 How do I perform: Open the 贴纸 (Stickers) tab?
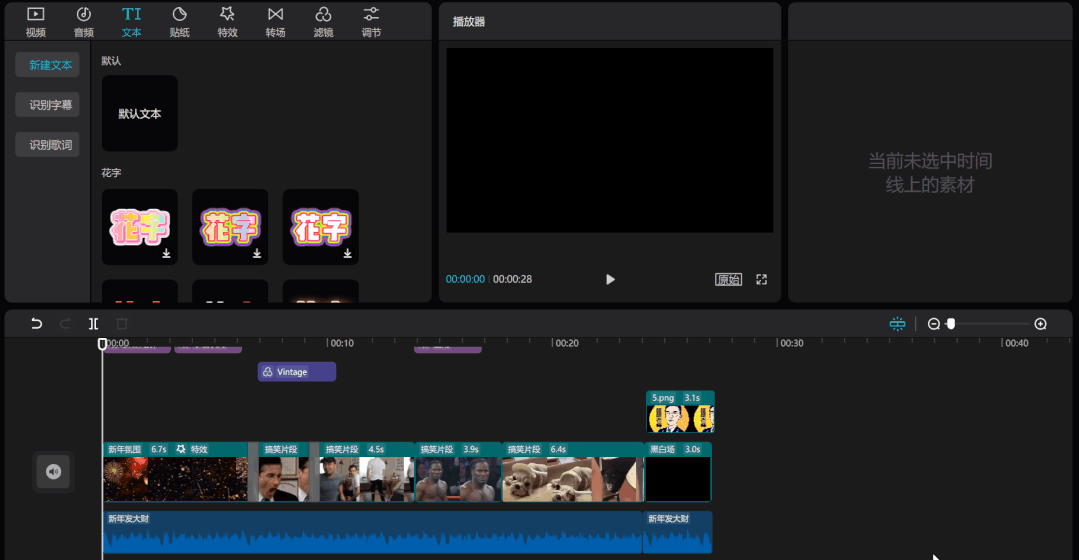click(x=180, y=21)
